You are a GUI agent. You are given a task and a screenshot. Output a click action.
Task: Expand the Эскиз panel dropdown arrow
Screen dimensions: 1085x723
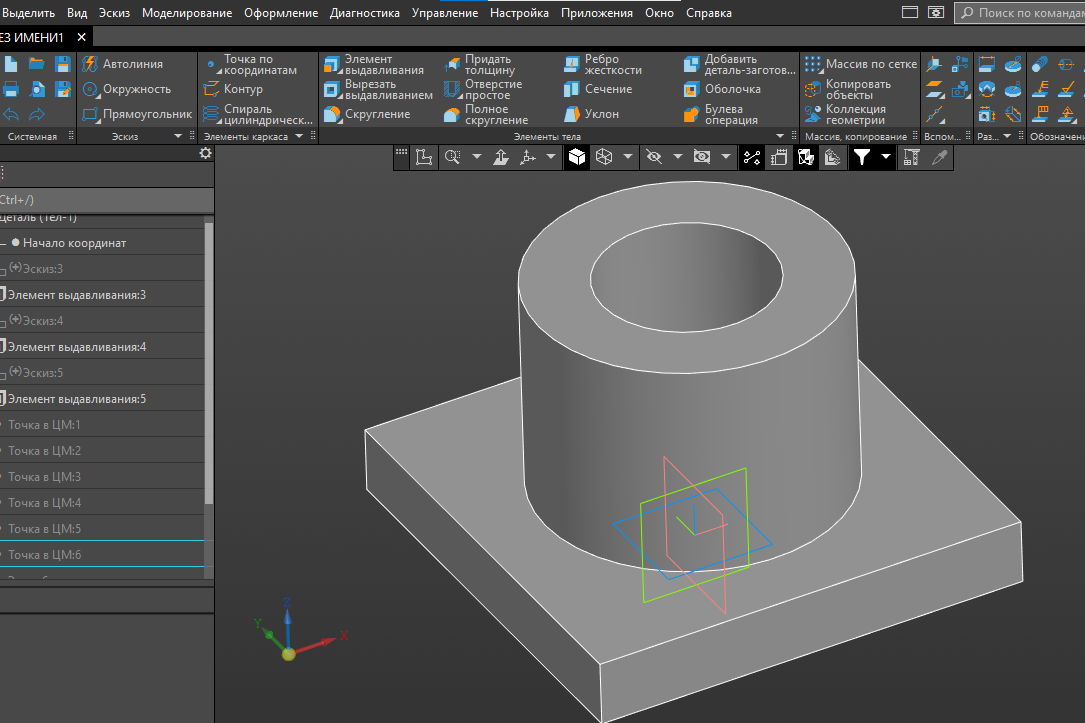(179, 136)
